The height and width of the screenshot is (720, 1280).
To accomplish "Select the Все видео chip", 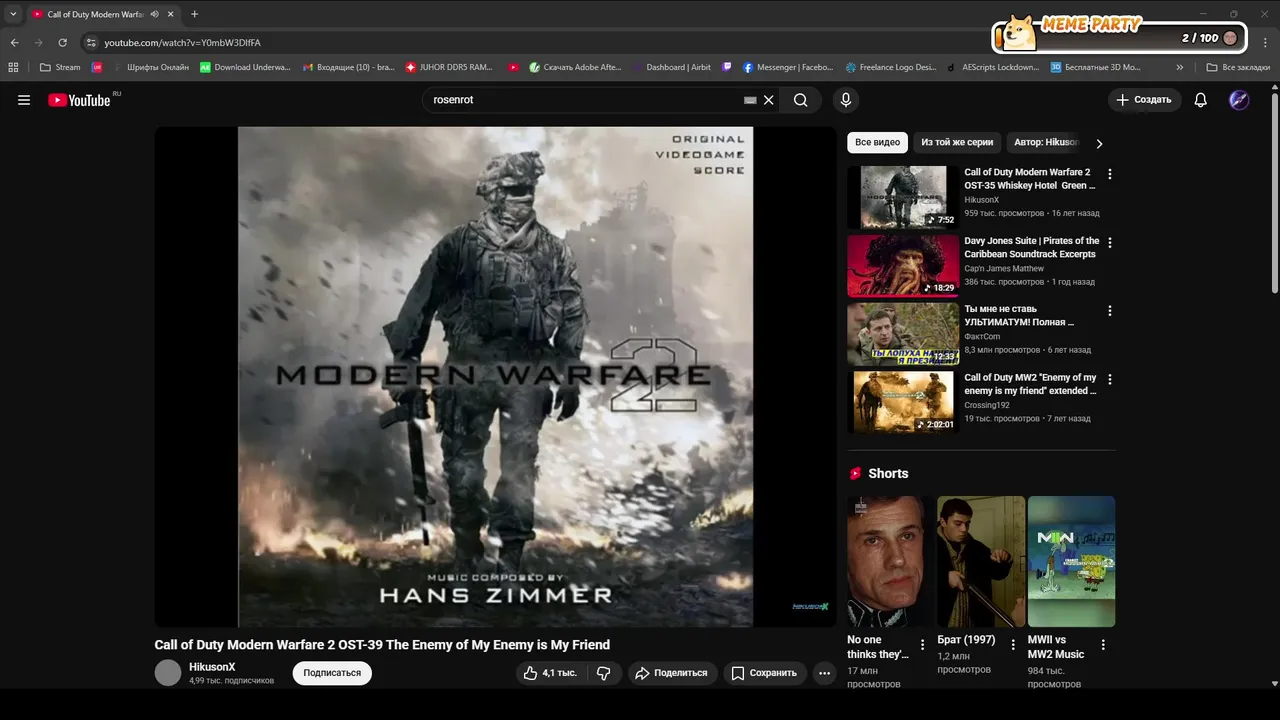I will click(x=878, y=142).
